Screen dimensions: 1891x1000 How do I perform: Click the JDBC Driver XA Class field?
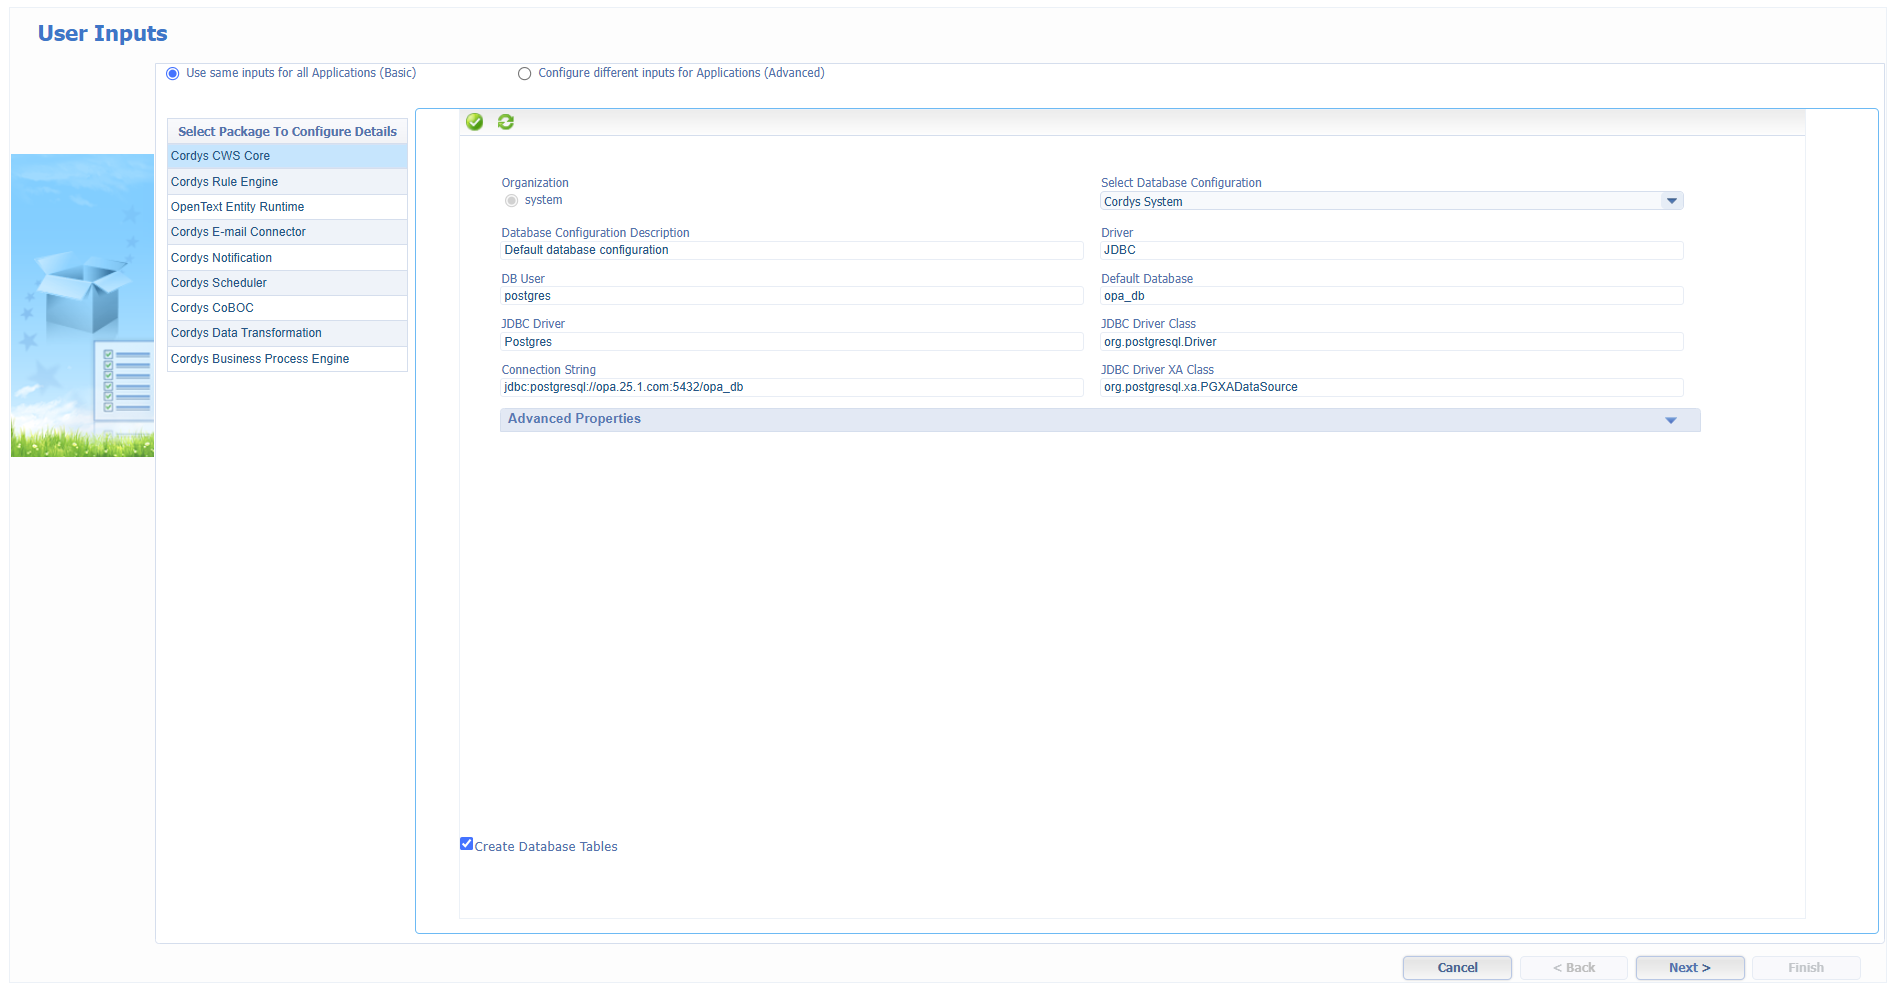(x=1391, y=388)
